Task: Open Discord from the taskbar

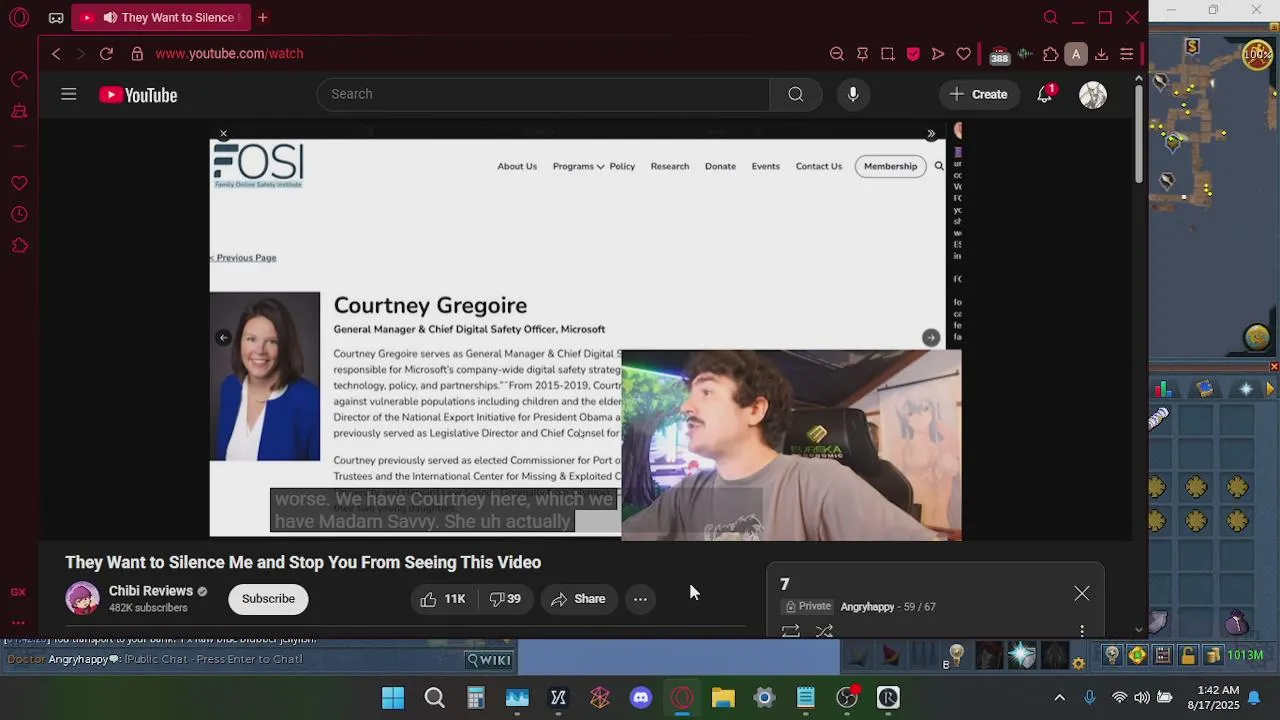Action: pos(641,698)
